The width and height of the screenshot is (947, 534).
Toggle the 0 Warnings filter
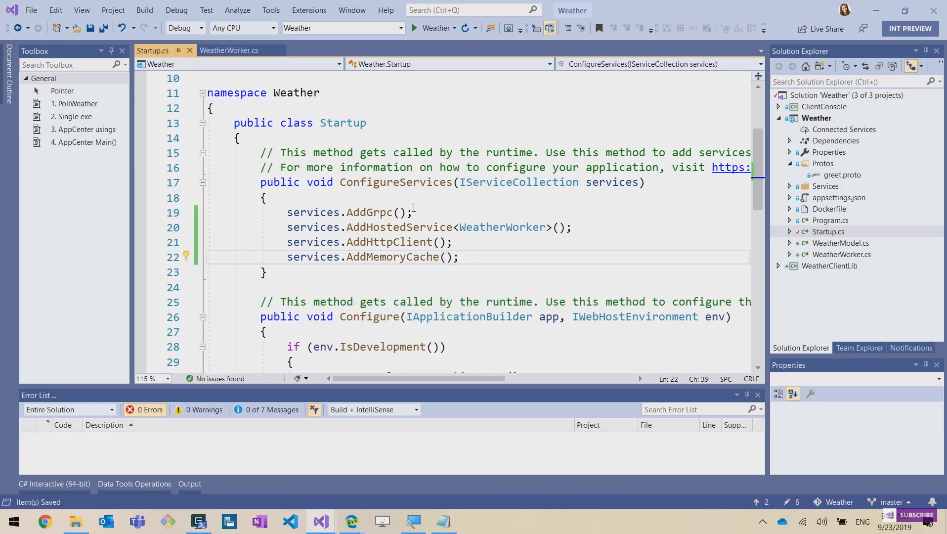pyautogui.click(x=197, y=409)
